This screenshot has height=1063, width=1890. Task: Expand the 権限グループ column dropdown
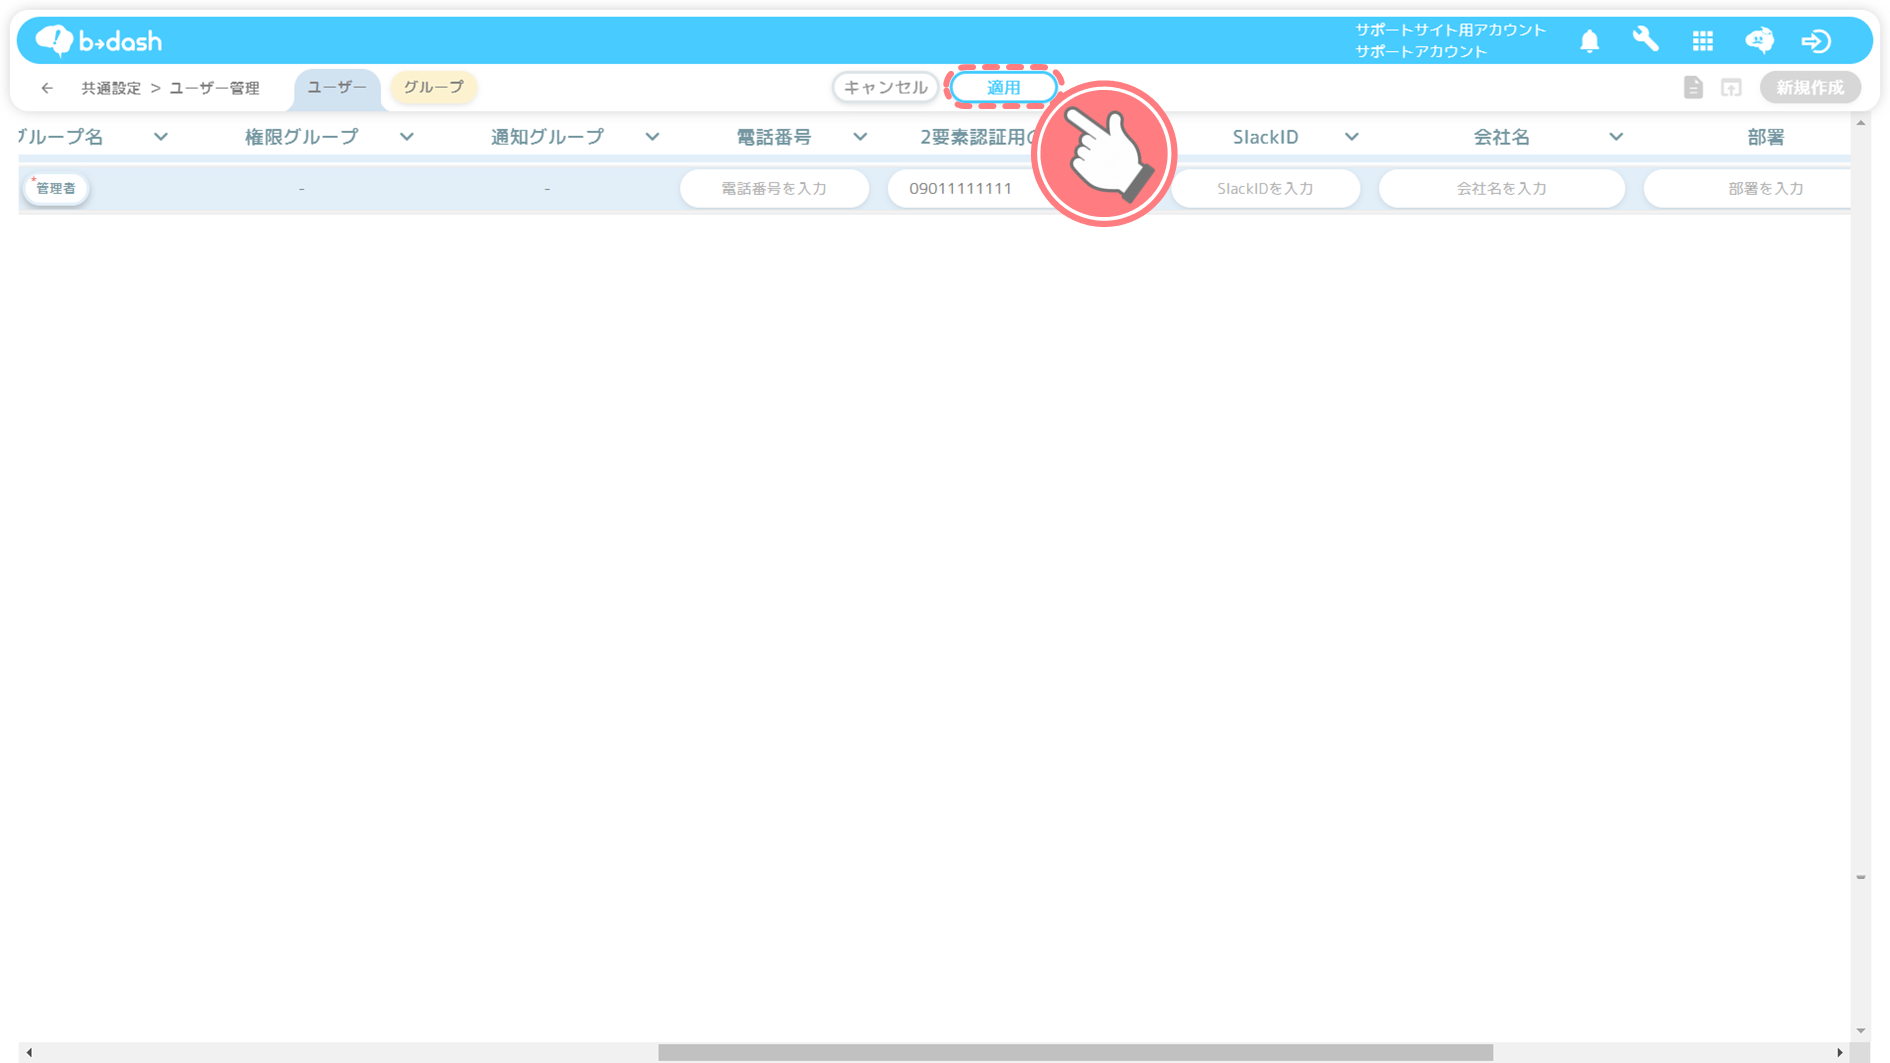(407, 137)
